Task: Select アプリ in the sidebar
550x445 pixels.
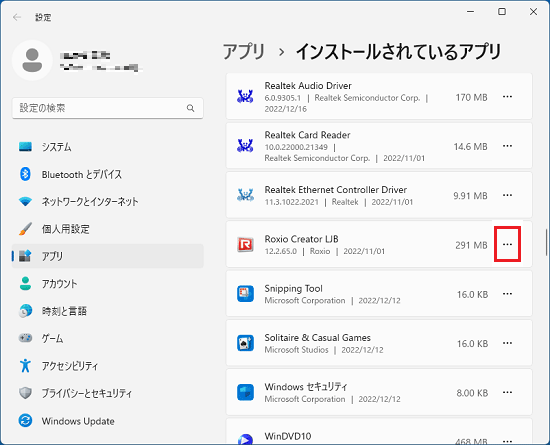Action: tap(108, 256)
